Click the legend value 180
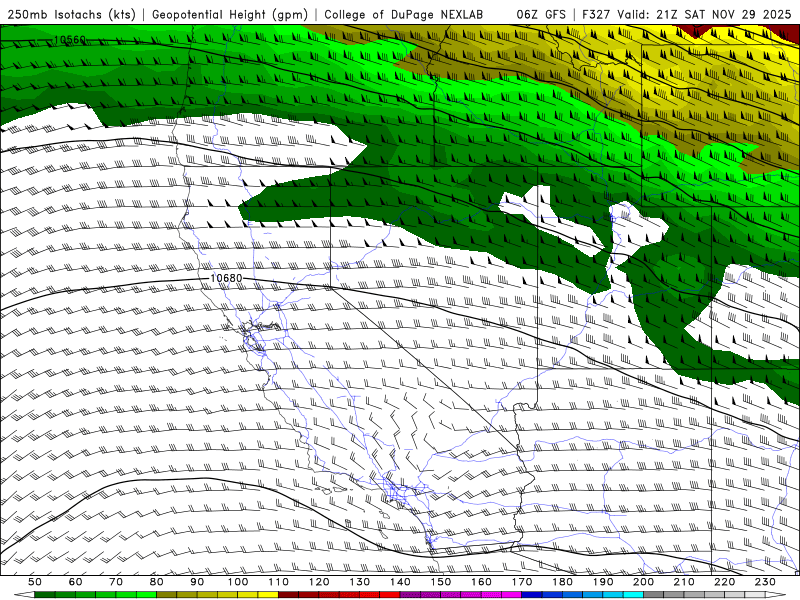800x600 pixels. coord(562,582)
